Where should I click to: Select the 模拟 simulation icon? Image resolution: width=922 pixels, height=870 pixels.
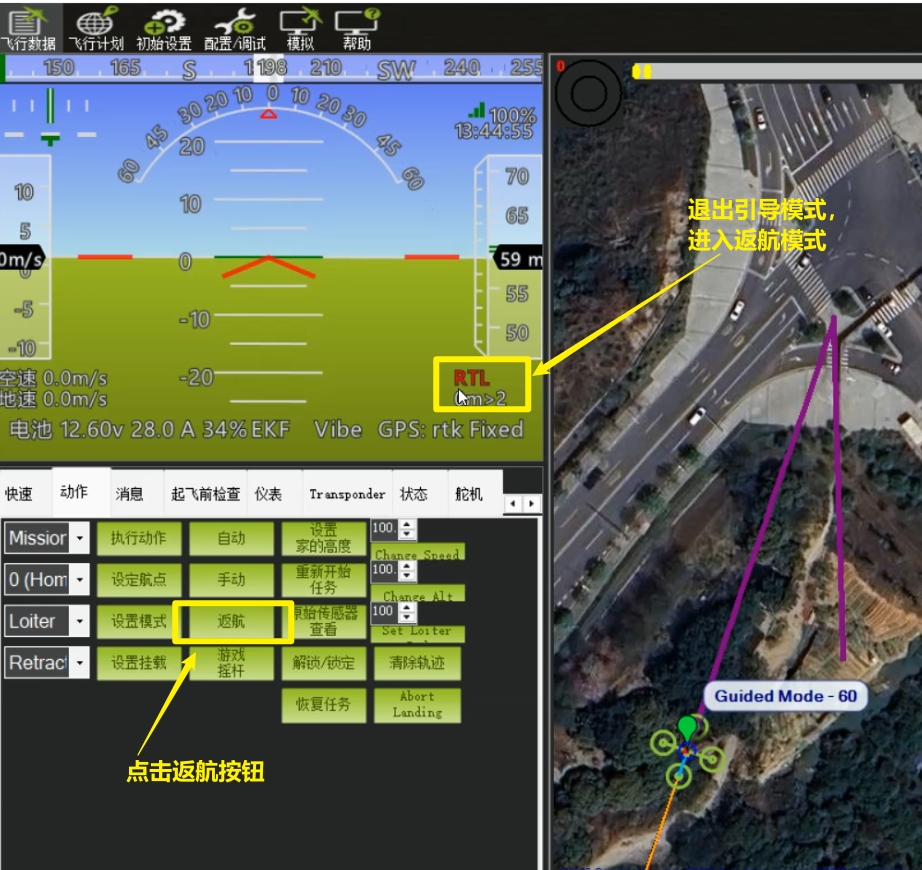(300, 27)
